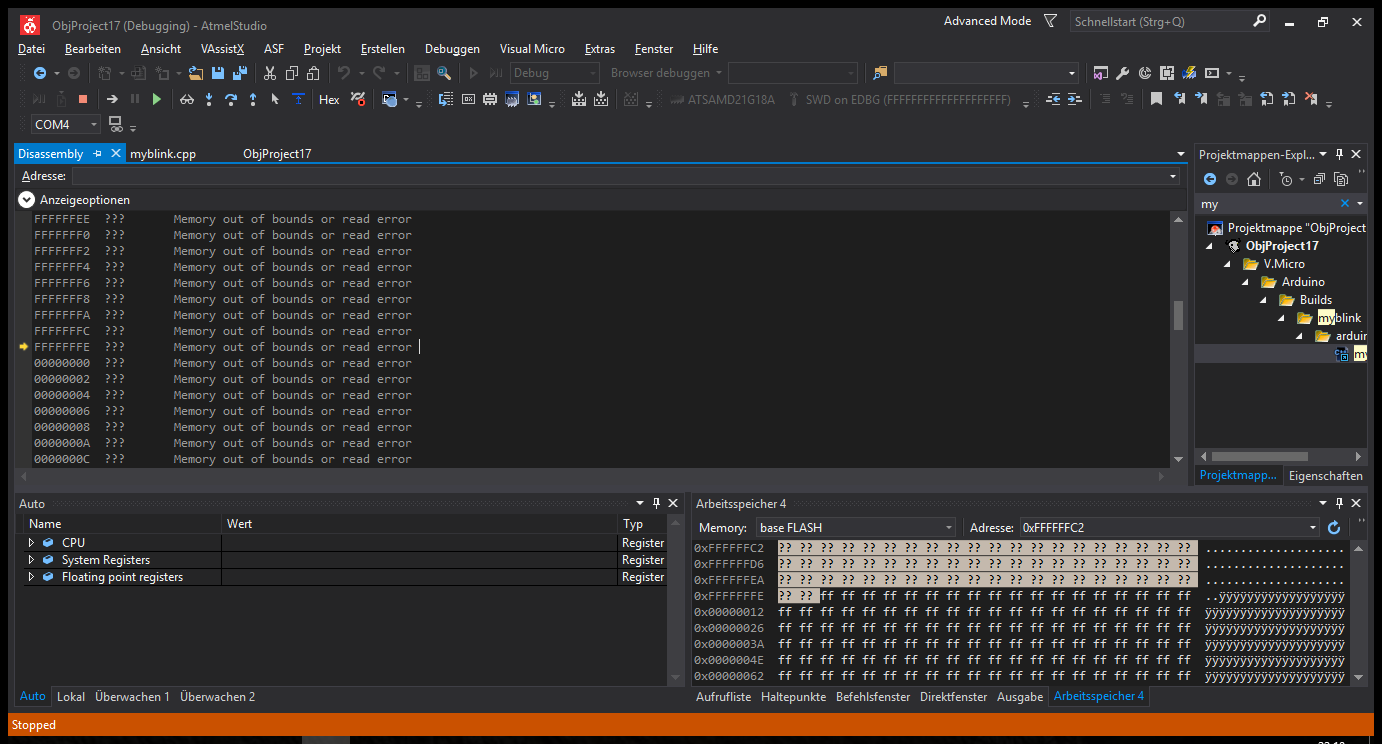Open the COM4 port dropdown

[x=94, y=125]
